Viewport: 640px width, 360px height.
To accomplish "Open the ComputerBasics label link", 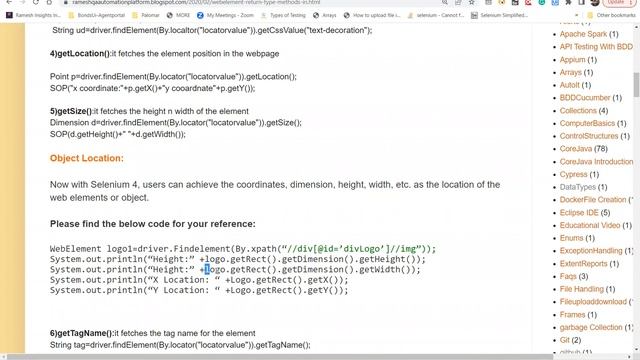I will point(587,123).
